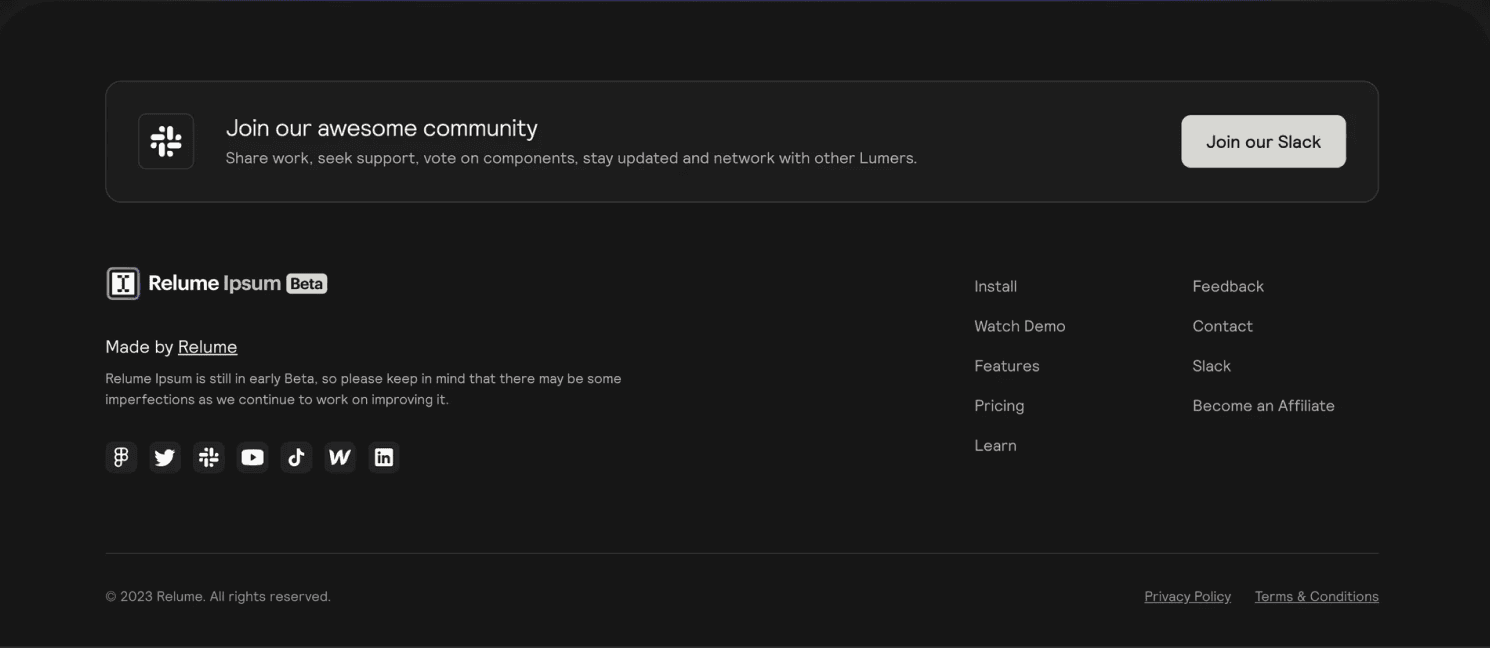Screen dimensions: 1490x648
Task: Click the Relume Ipsum logo
Action: pyautogui.click(x=217, y=283)
